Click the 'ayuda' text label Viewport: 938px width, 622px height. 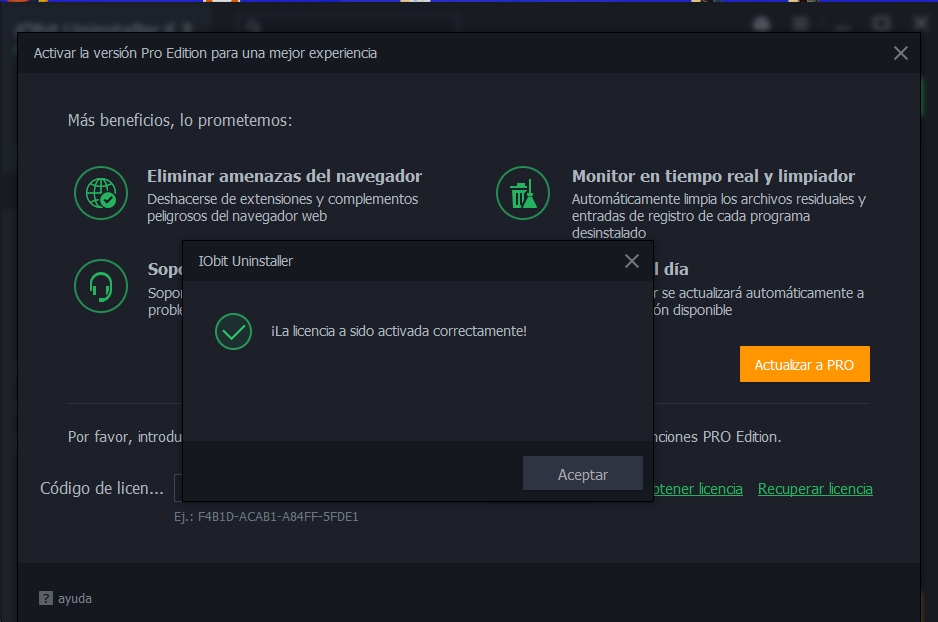(x=75, y=599)
